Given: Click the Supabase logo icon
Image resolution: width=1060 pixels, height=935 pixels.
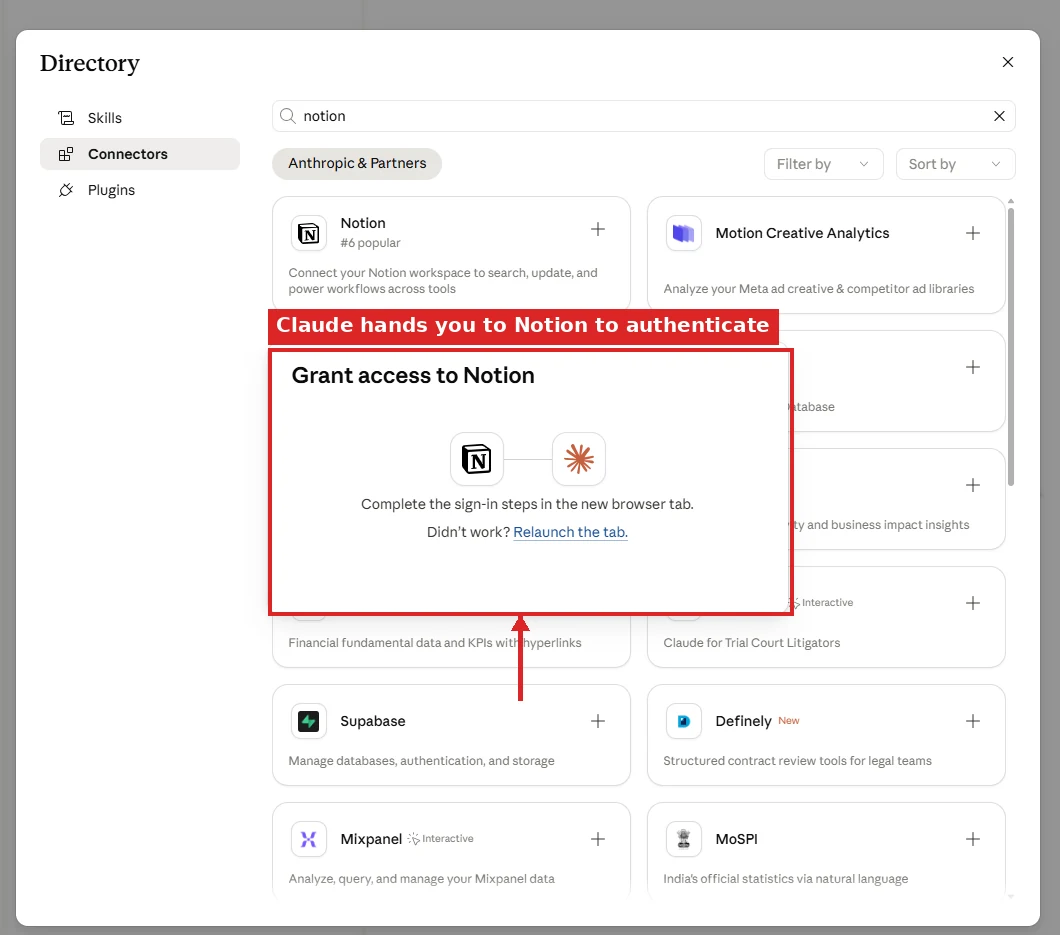Looking at the screenshot, I should 309,721.
